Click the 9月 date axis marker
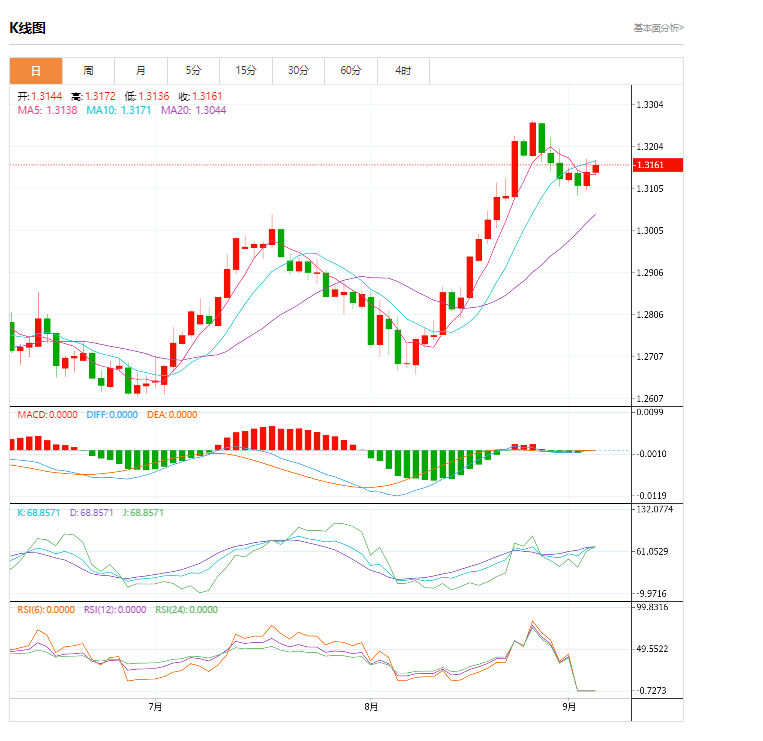Screen dimensions: 763x741 point(569,707)
